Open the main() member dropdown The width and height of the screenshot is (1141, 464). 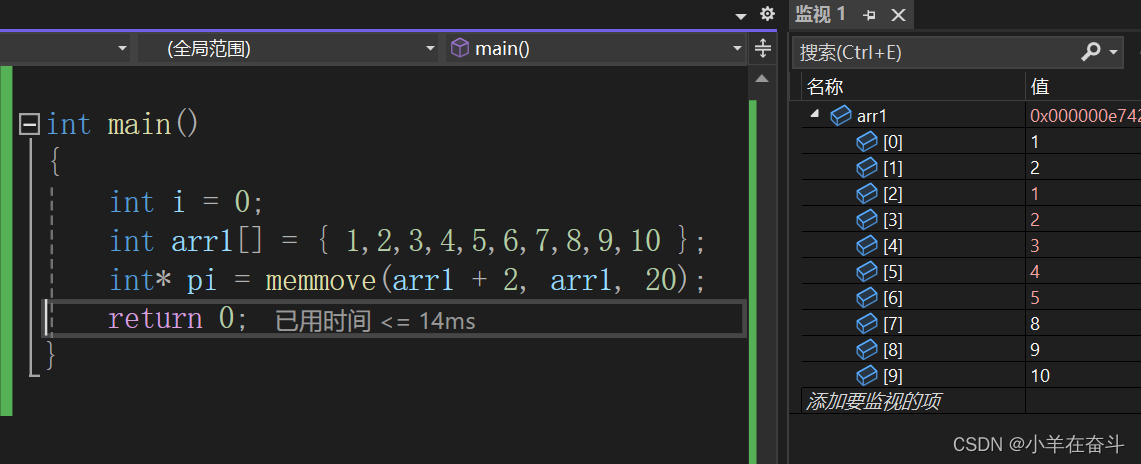point(597,49)
